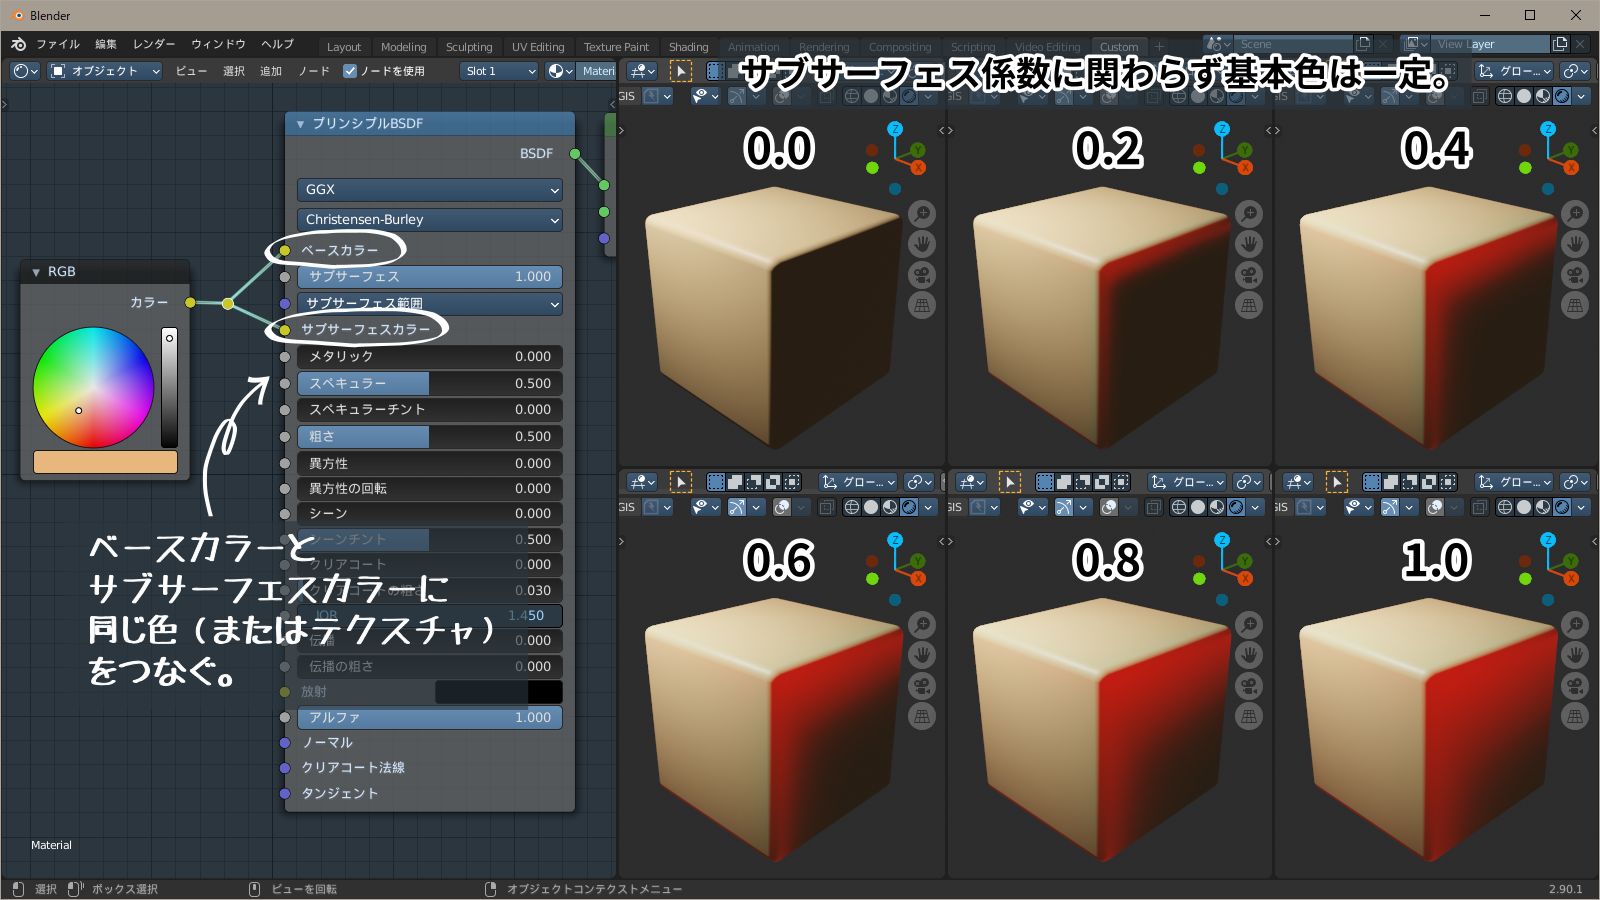Click the new scene icon beside Scene field

1362,44
